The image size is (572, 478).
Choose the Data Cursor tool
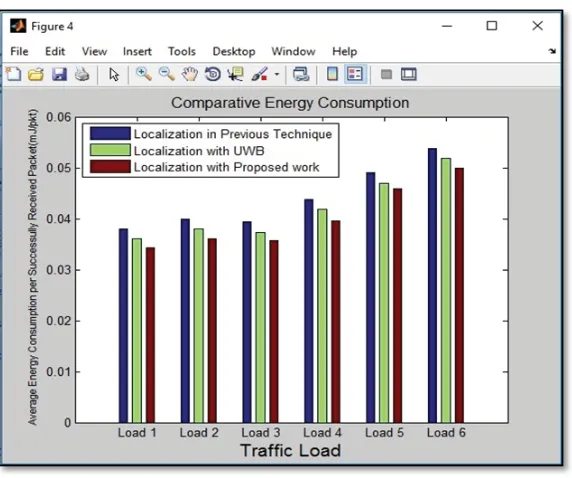pos(236,74)
